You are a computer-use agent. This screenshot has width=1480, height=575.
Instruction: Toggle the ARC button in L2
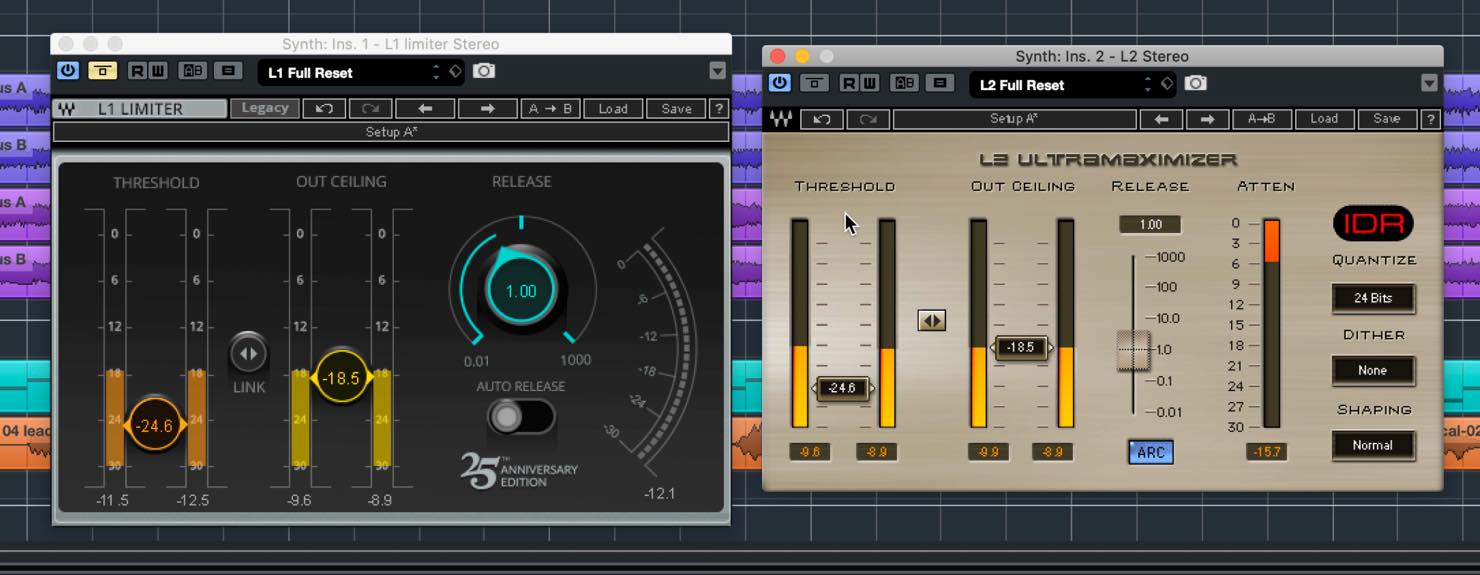(1151, 452)
